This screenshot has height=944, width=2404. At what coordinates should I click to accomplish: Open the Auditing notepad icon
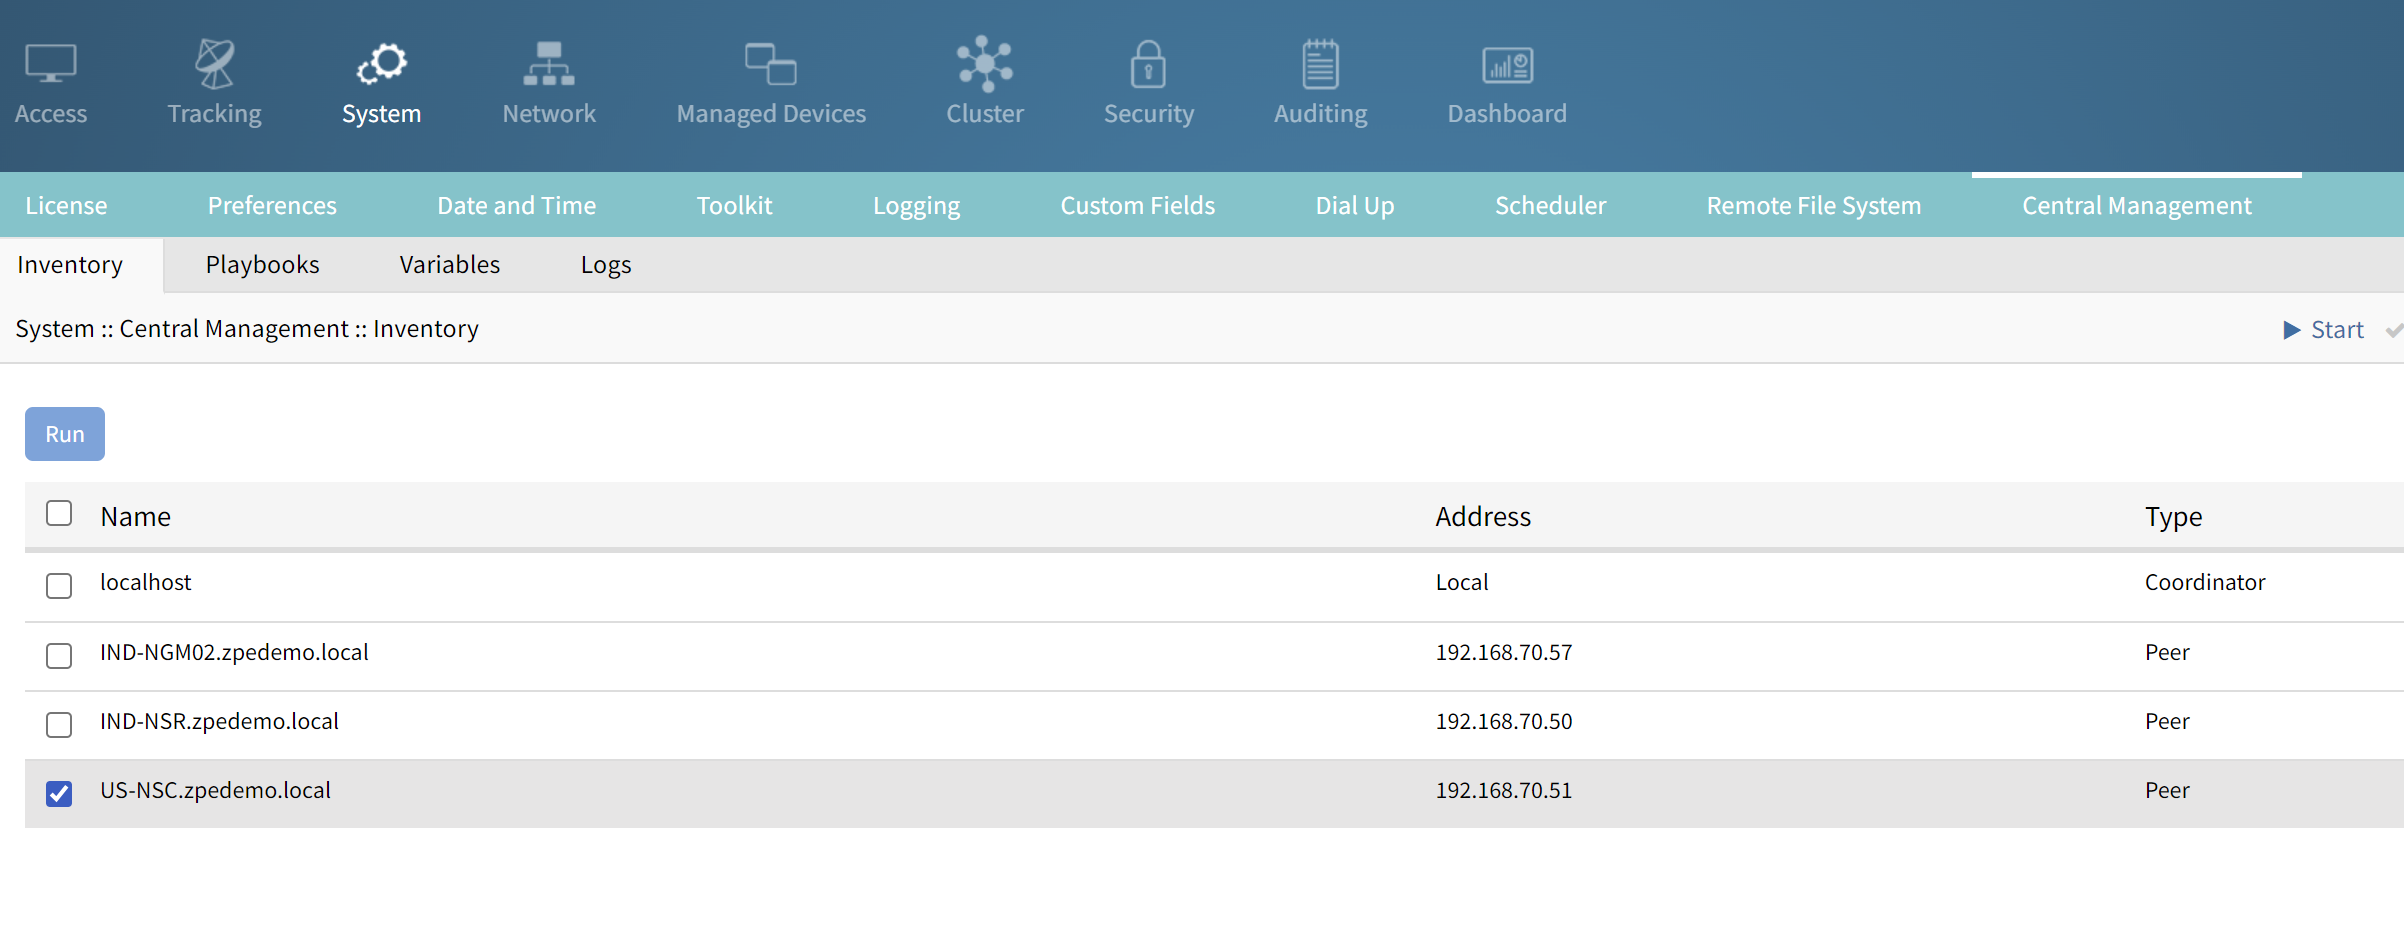1321,64
